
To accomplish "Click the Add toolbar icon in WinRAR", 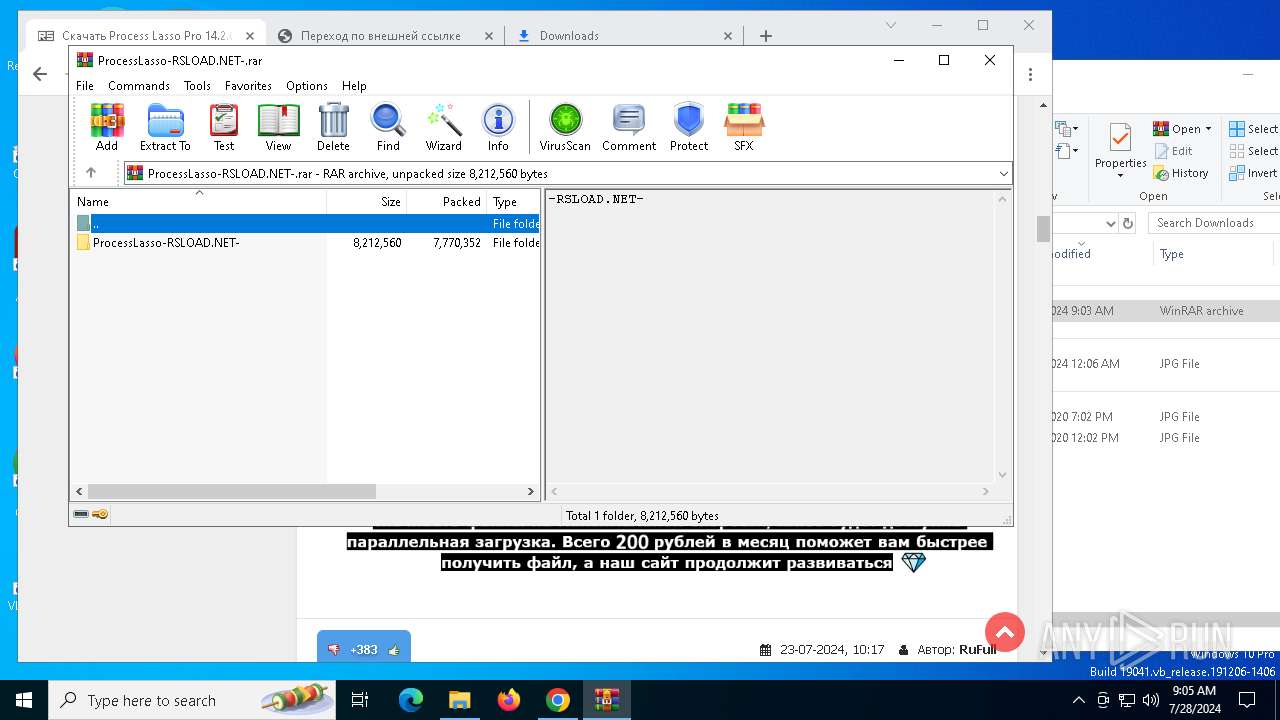I will [107, 127].
